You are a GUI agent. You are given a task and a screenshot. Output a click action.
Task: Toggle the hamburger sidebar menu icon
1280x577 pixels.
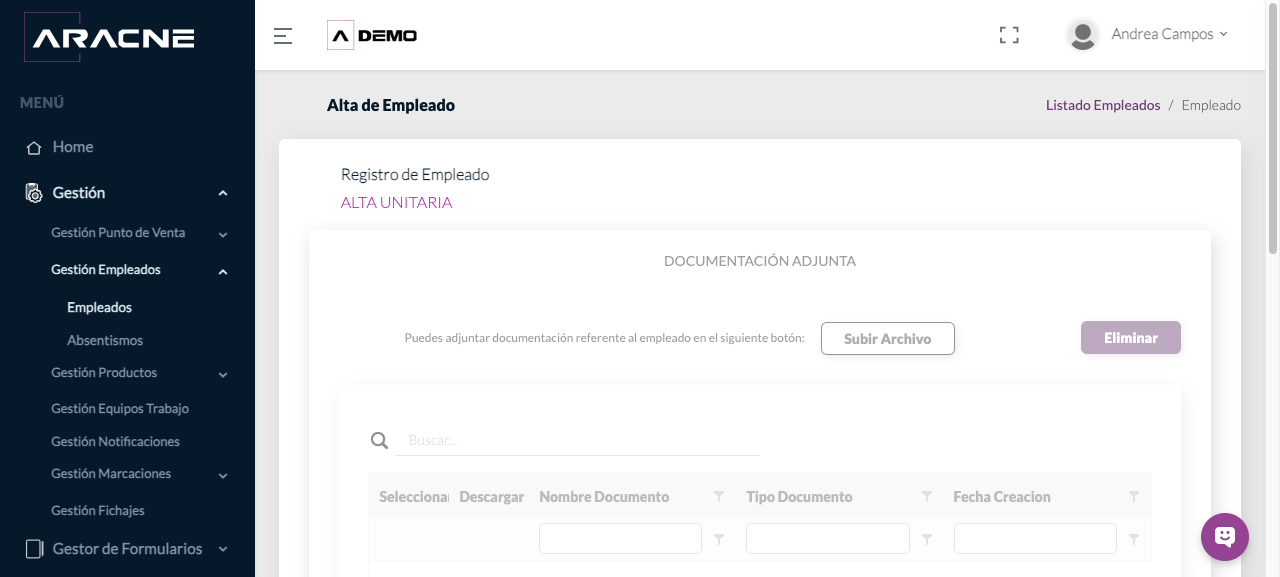283,36
